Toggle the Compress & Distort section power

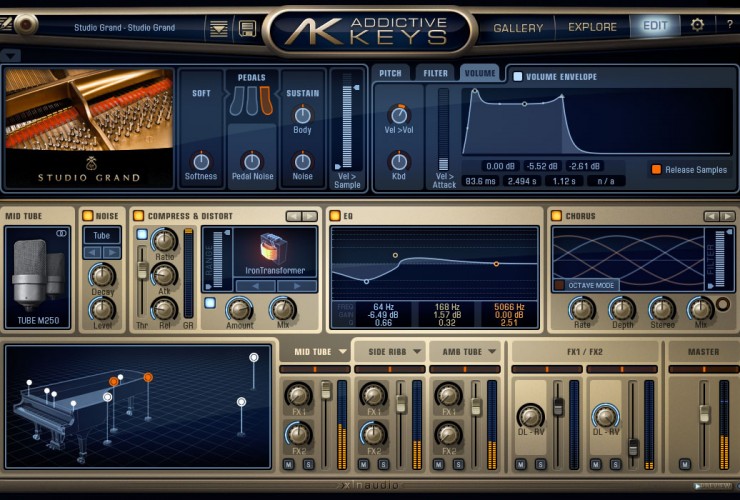(138, 216)
